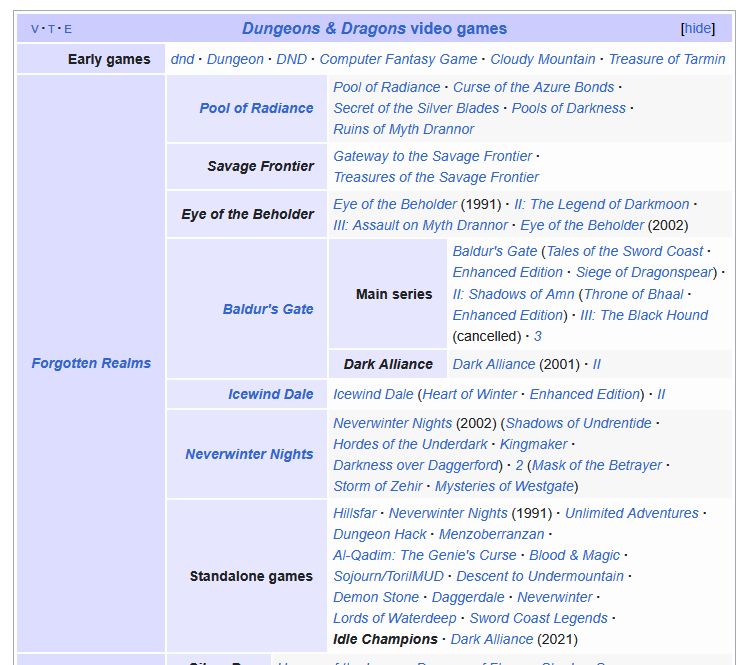Open Hordes of the Underdark link

pyautogui.click(x=410, y=444)
